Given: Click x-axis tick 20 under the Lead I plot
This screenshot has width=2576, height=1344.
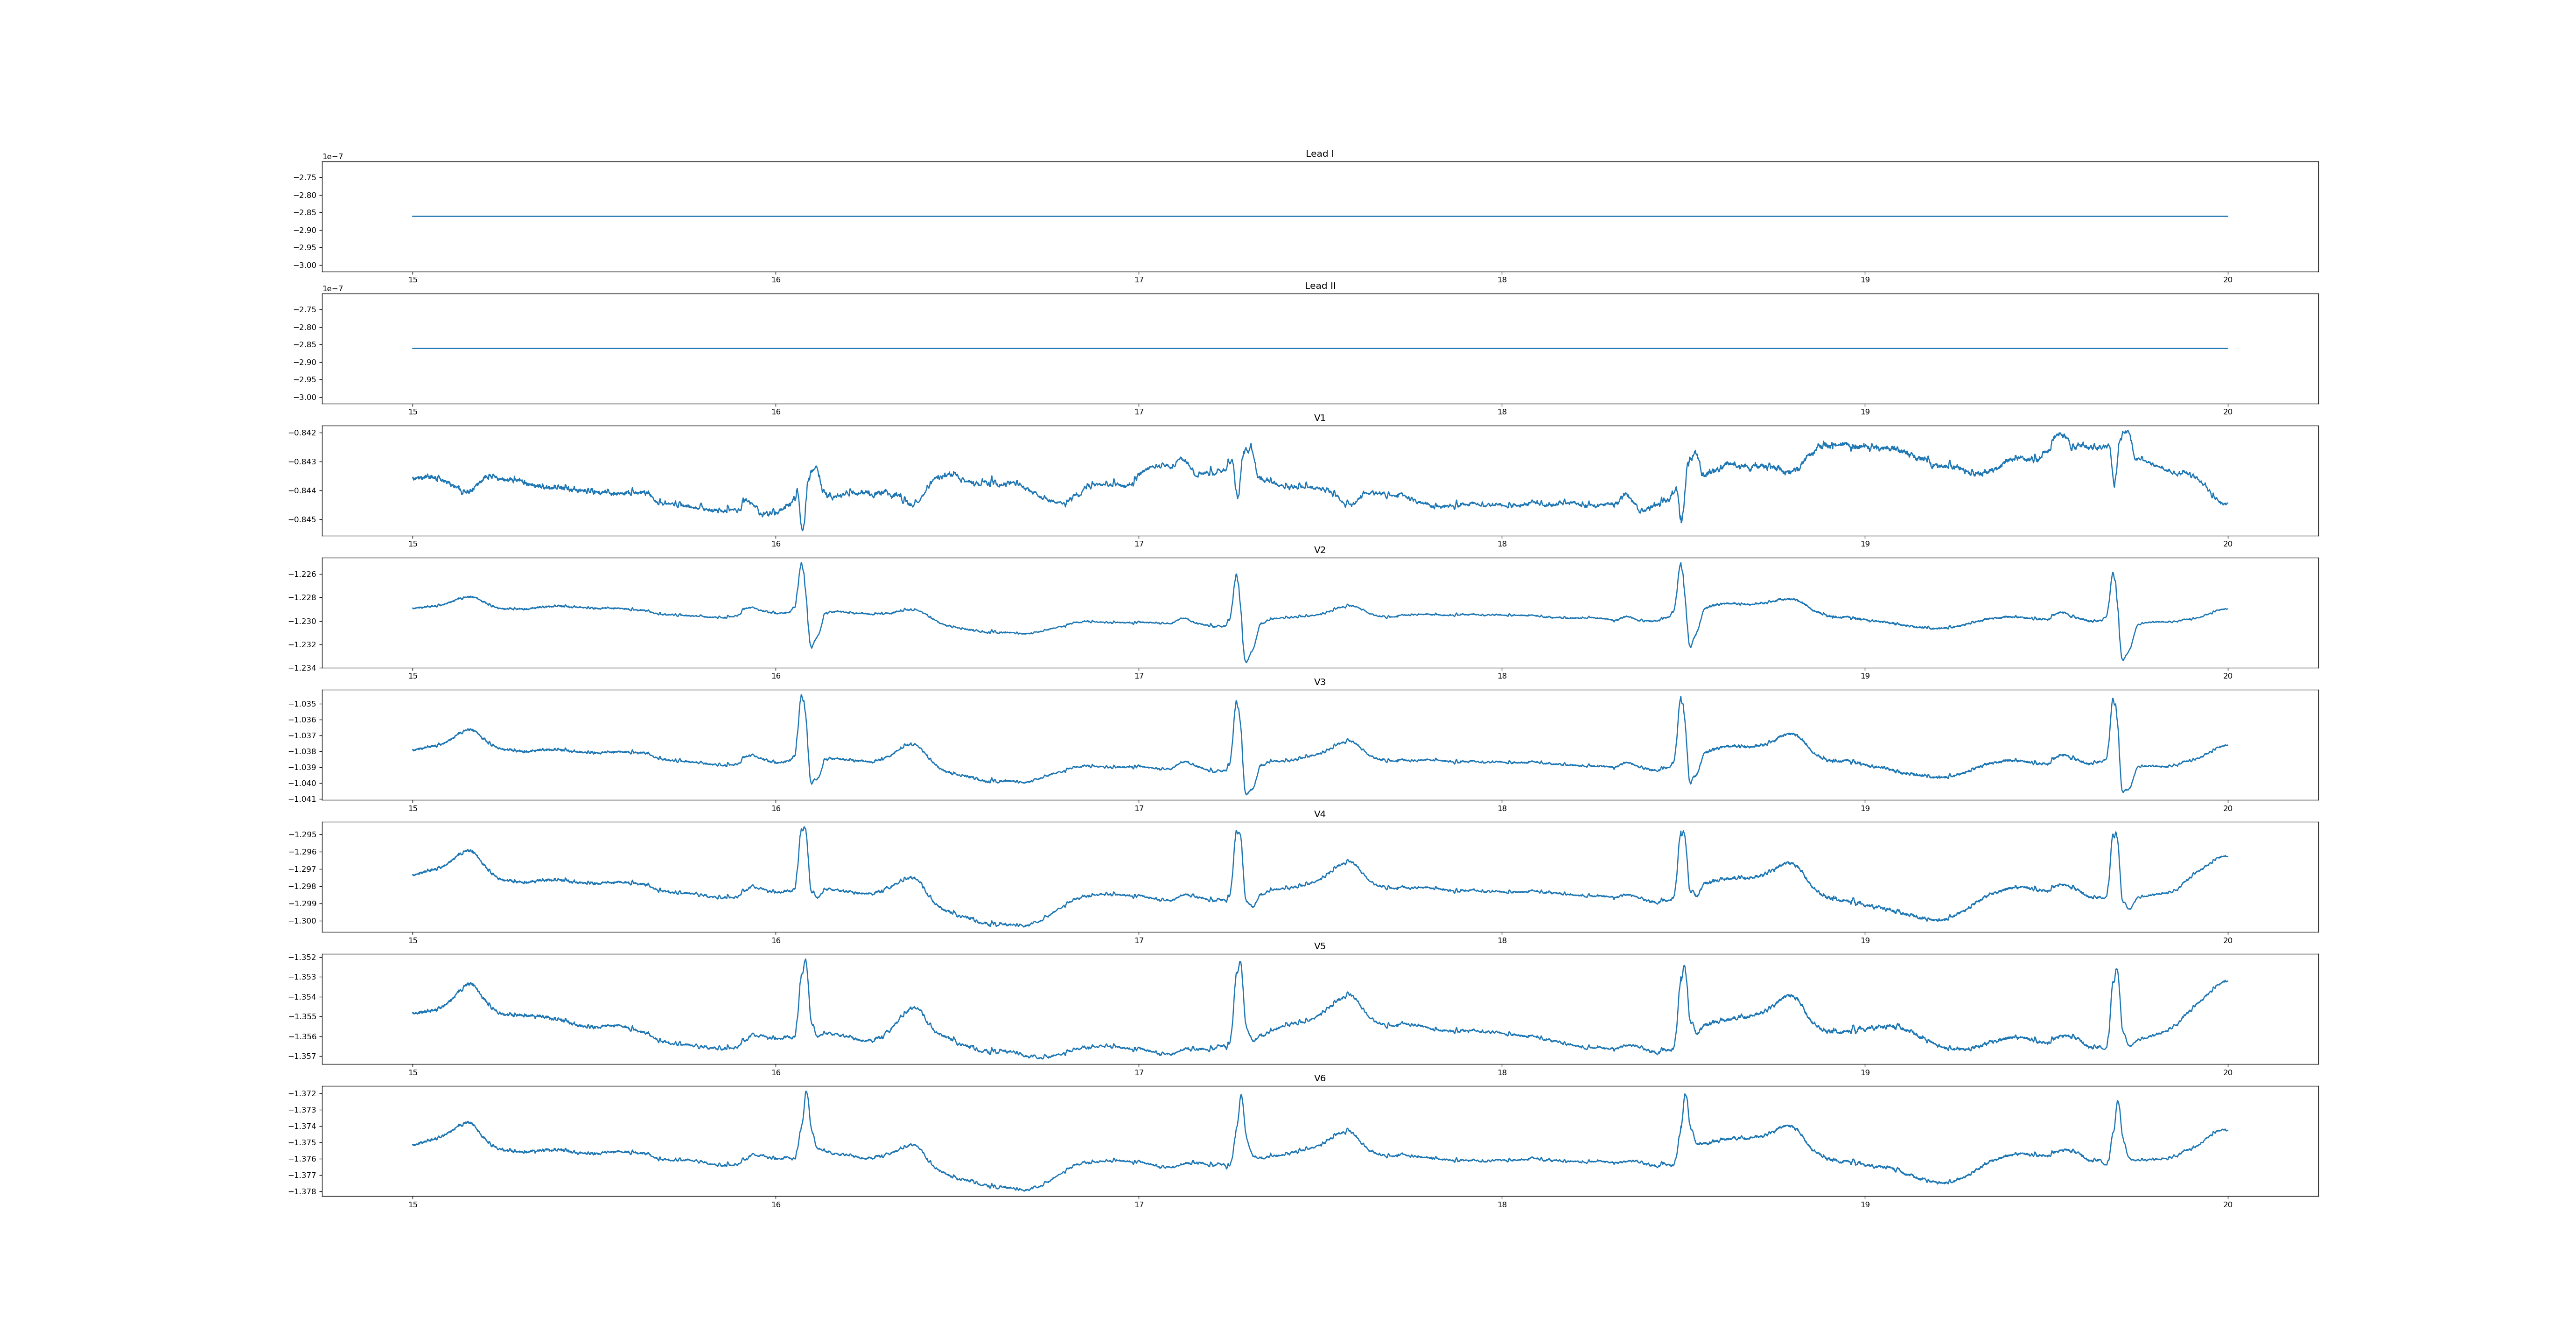Looking at the screenshot, I should tap(2227, 280).
